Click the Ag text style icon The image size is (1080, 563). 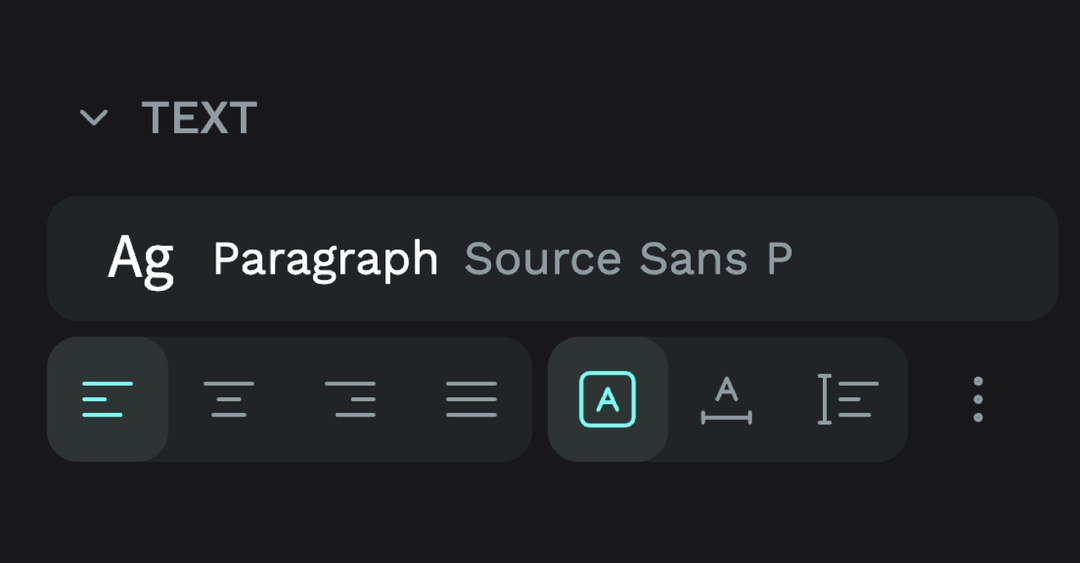(x=140, y=259)
